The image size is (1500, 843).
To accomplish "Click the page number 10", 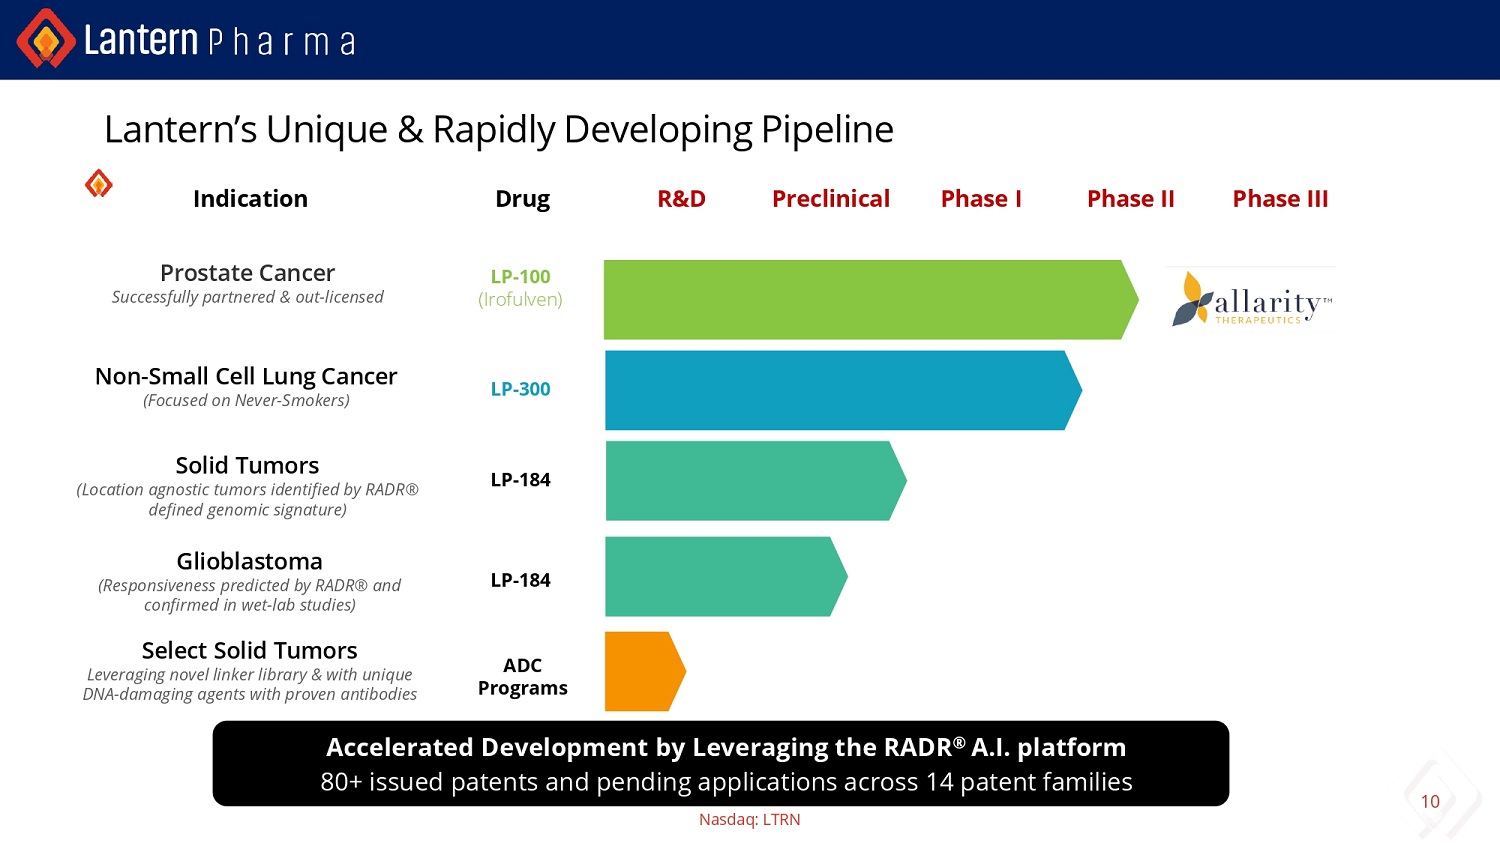I will (x=1430, y=802).
